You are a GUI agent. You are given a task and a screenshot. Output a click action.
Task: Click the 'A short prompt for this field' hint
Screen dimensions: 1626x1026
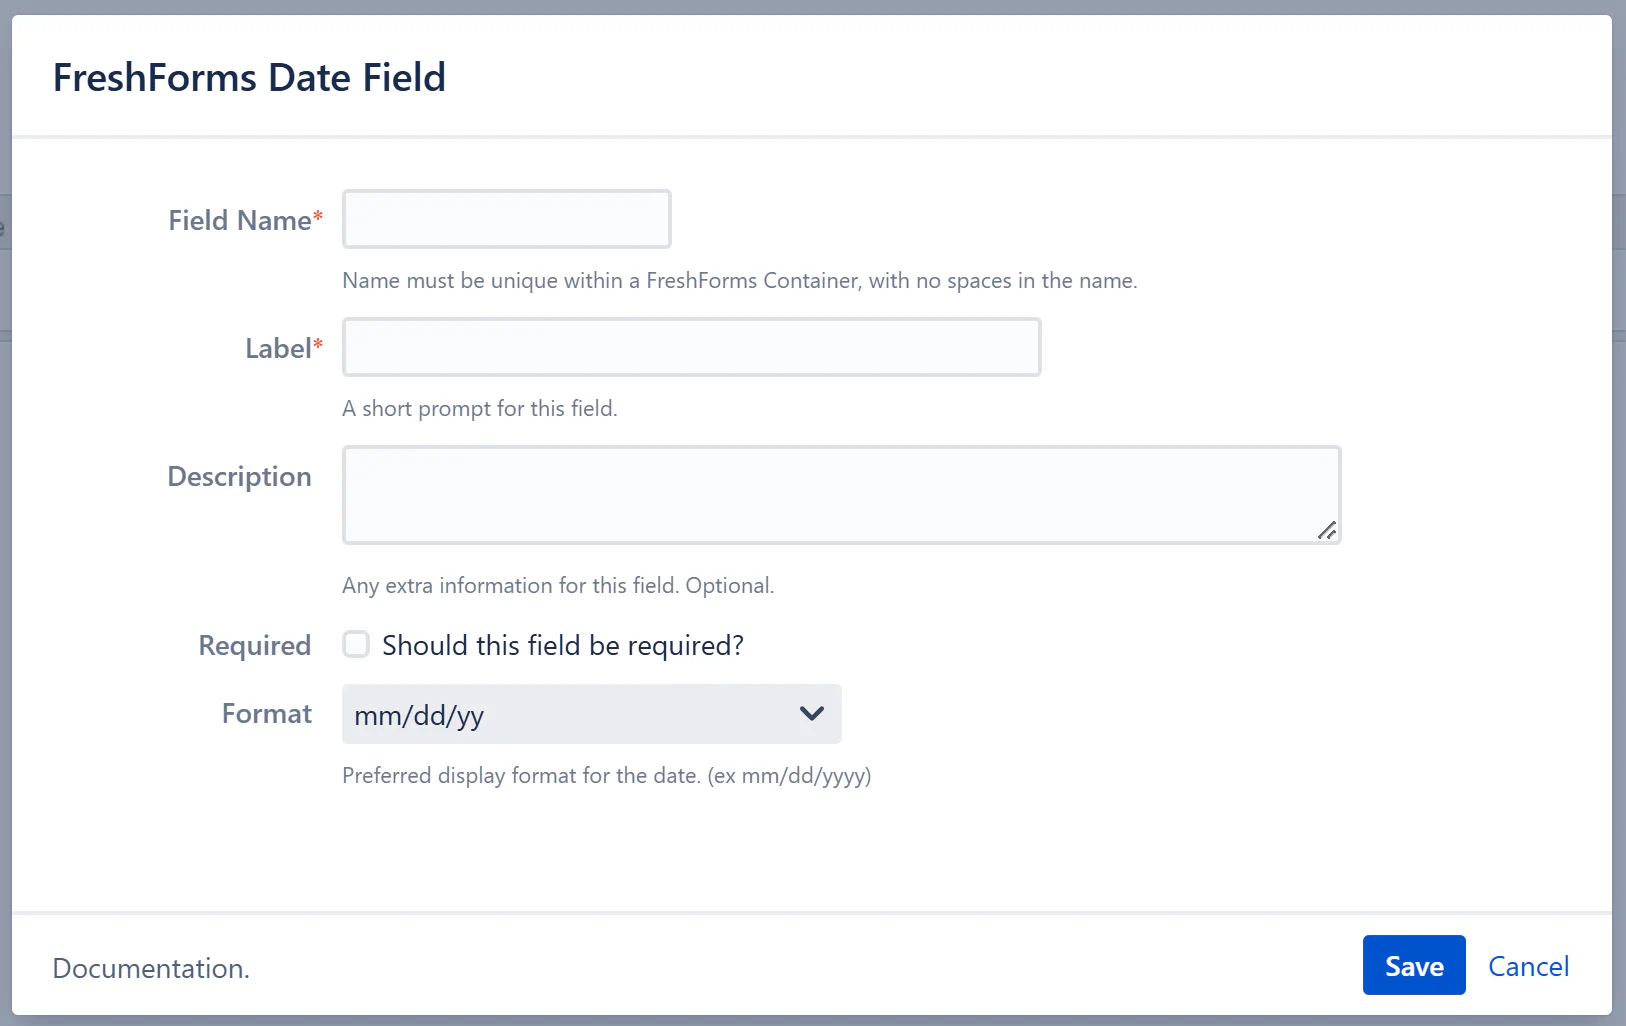click(479, 409)
